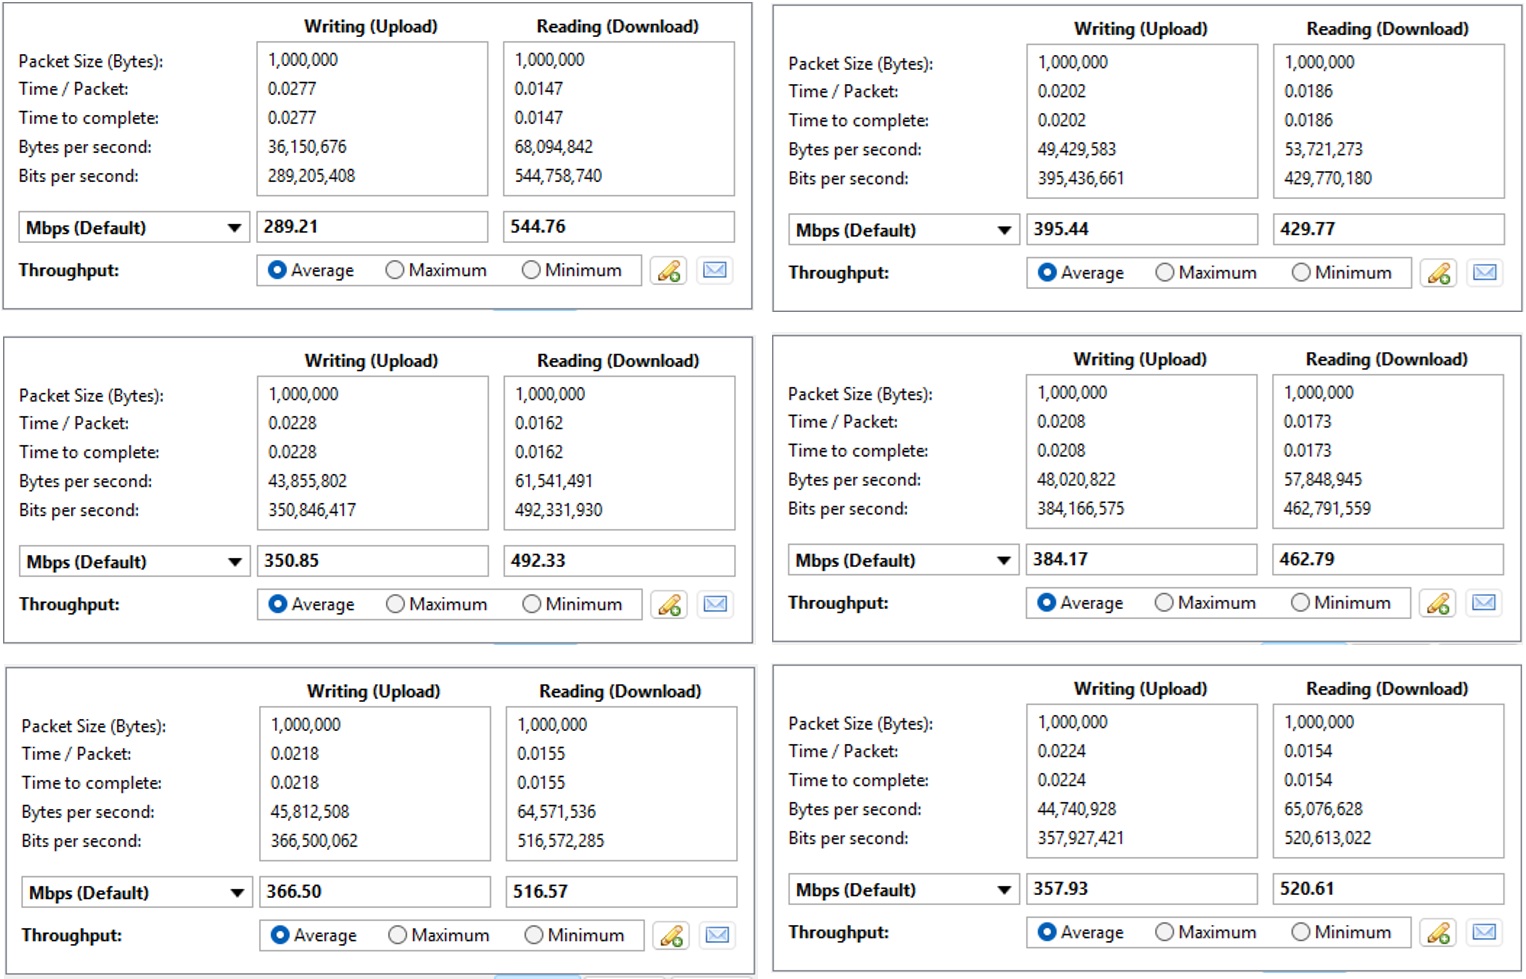Click the 544.76 download speed field
The image size is (1526, 979).
[x=618, y=227]
